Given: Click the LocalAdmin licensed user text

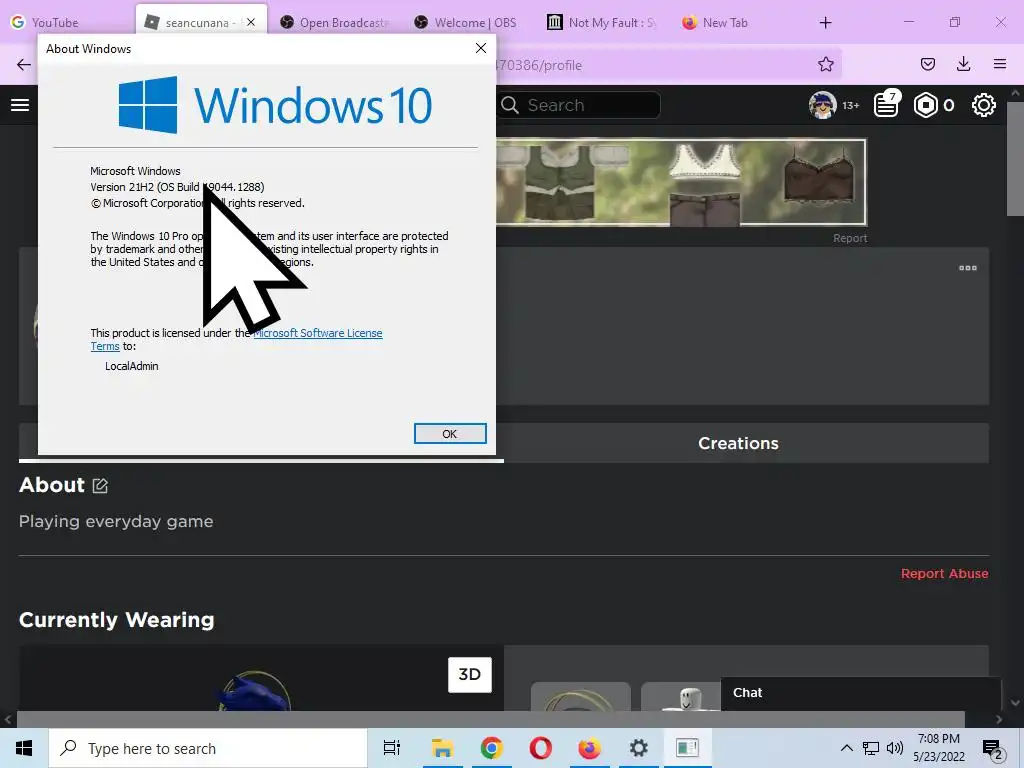Looking at the screenshot, I should [x=132, y=366].
